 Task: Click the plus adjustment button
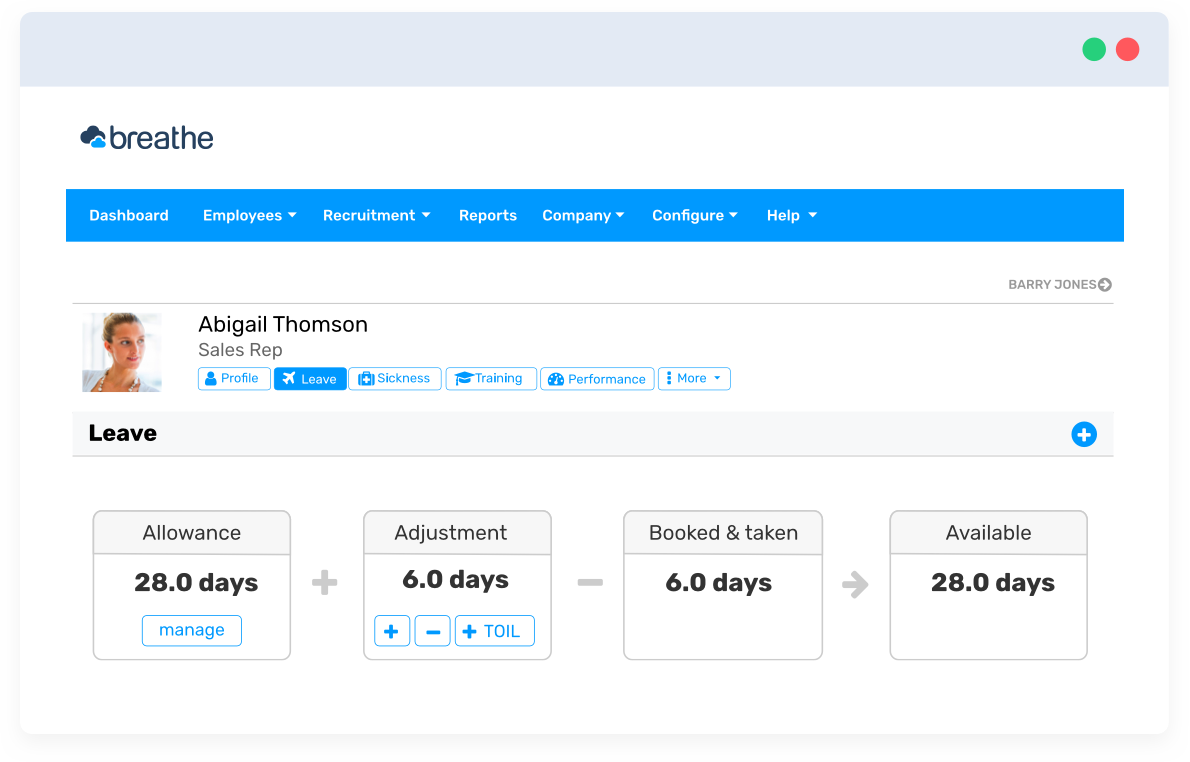(x=392, y=632)
